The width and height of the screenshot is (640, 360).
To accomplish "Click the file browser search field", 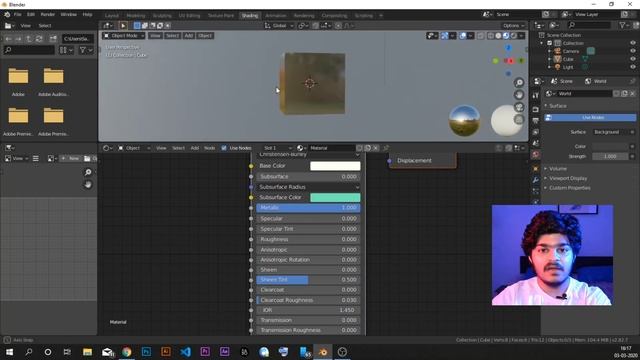I will 29,50.
